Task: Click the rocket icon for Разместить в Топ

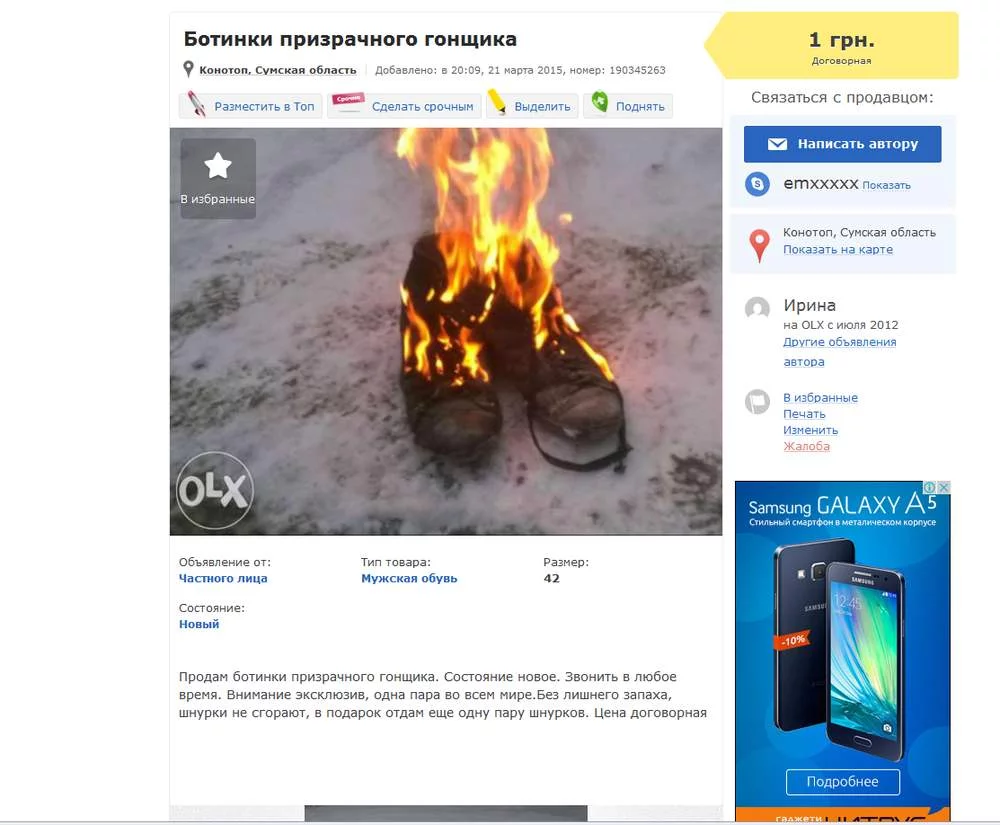Action: coord(196,104)
